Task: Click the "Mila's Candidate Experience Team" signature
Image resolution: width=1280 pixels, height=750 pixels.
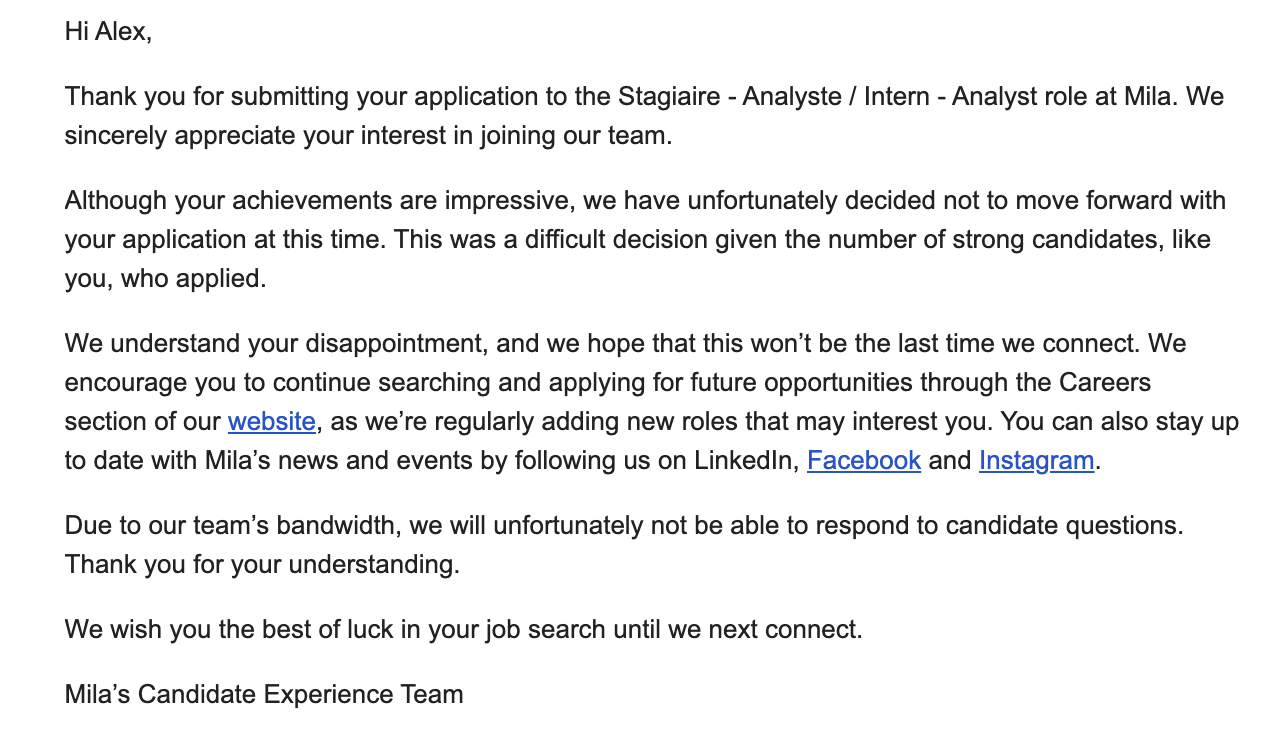Action: point(264,694)
